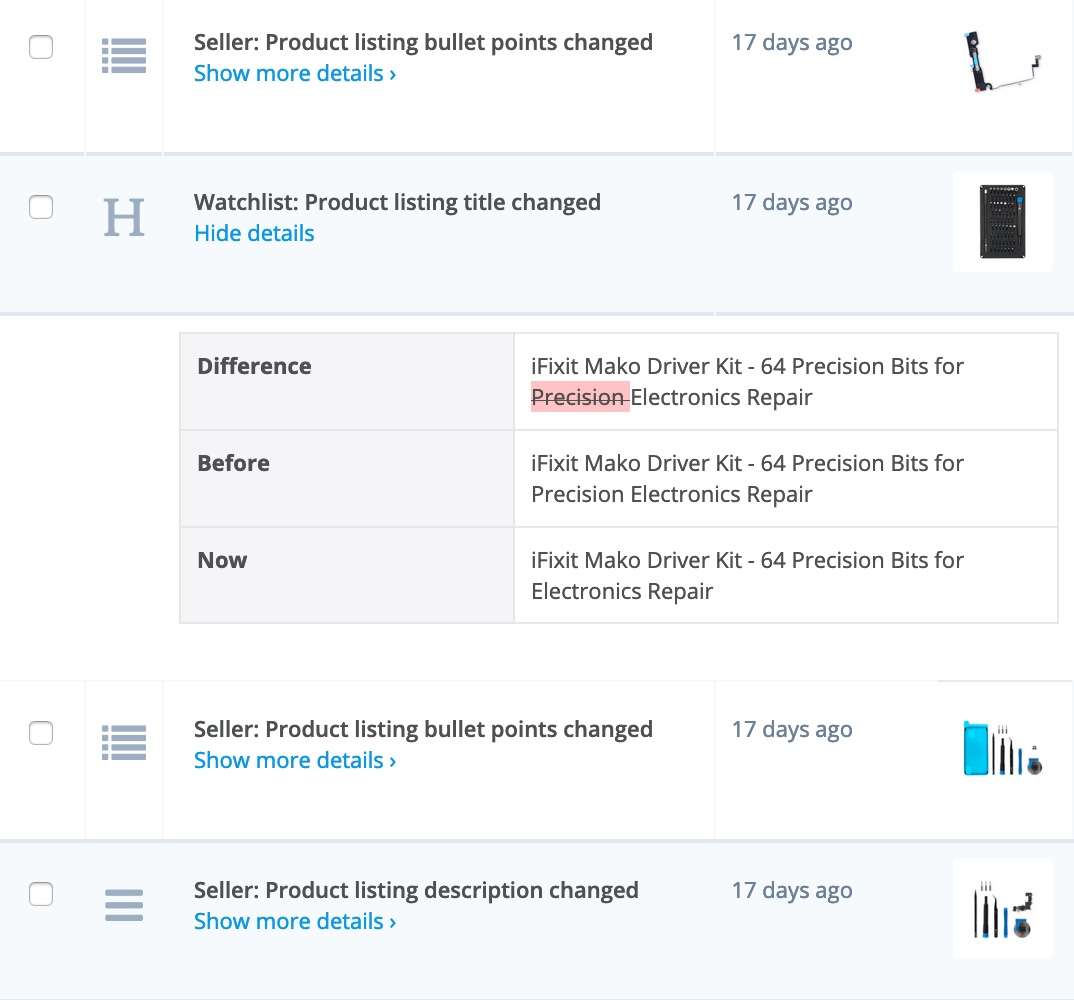Click the 'Difference' row label in the table
This screenshot has height=1000, width=1074.
254,366
